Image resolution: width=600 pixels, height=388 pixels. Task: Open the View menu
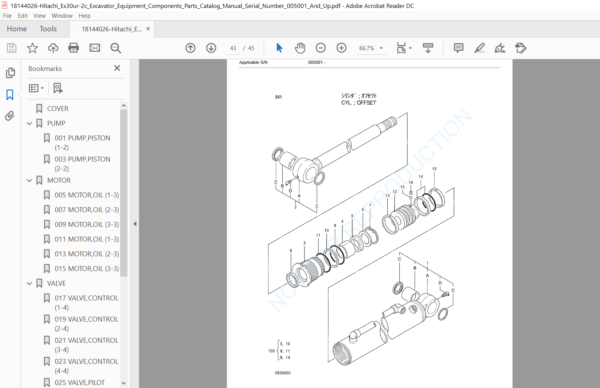[39, 16]
